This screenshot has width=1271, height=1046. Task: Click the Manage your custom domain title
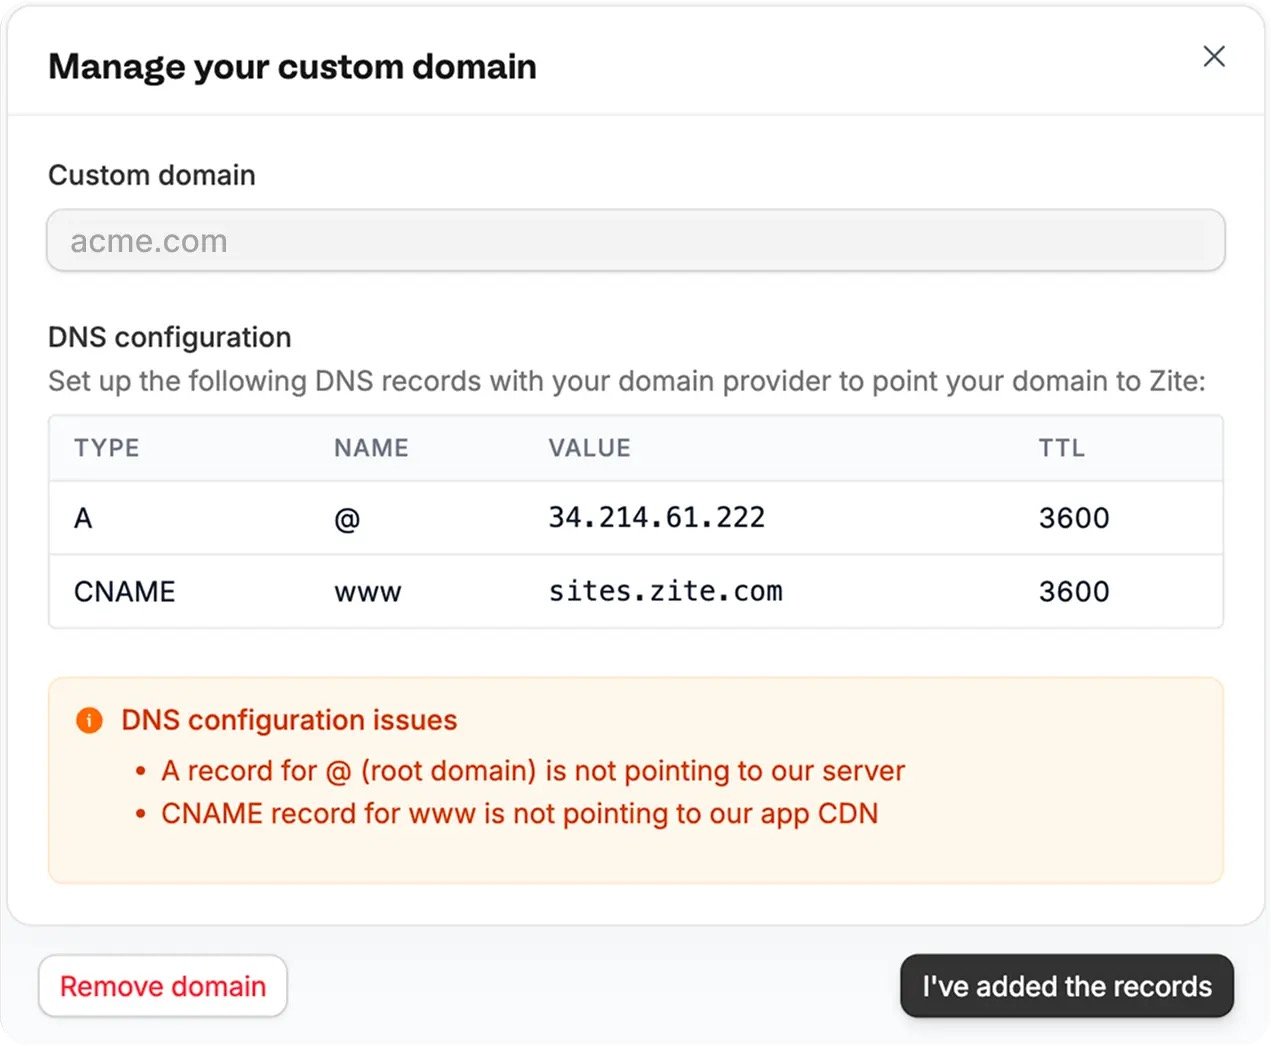pyautogui.click(x=292, y=67)
